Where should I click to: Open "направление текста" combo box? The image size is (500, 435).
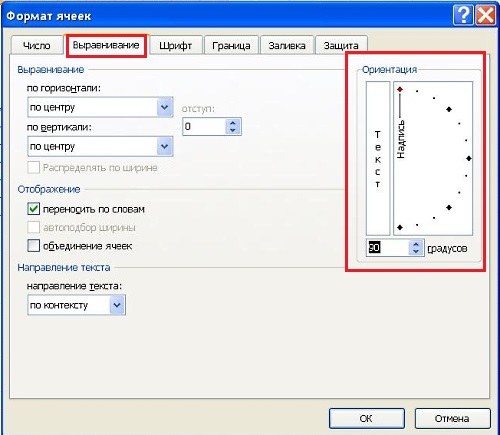click(76, 305)
